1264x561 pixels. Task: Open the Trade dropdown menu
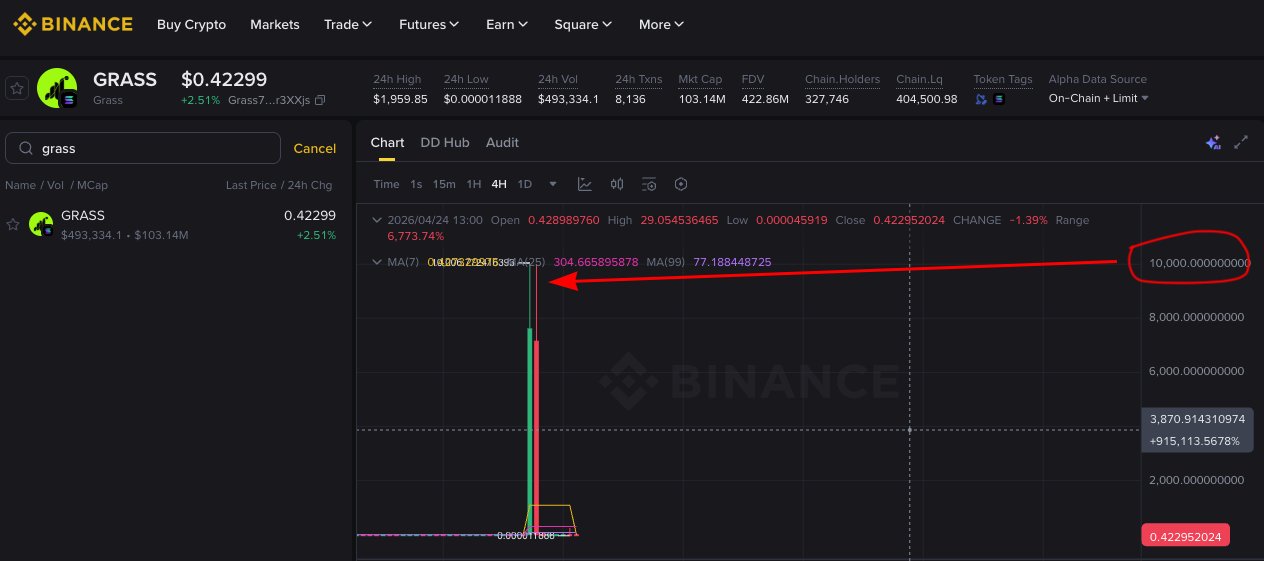pyautogui.click(x=348, y=24)
